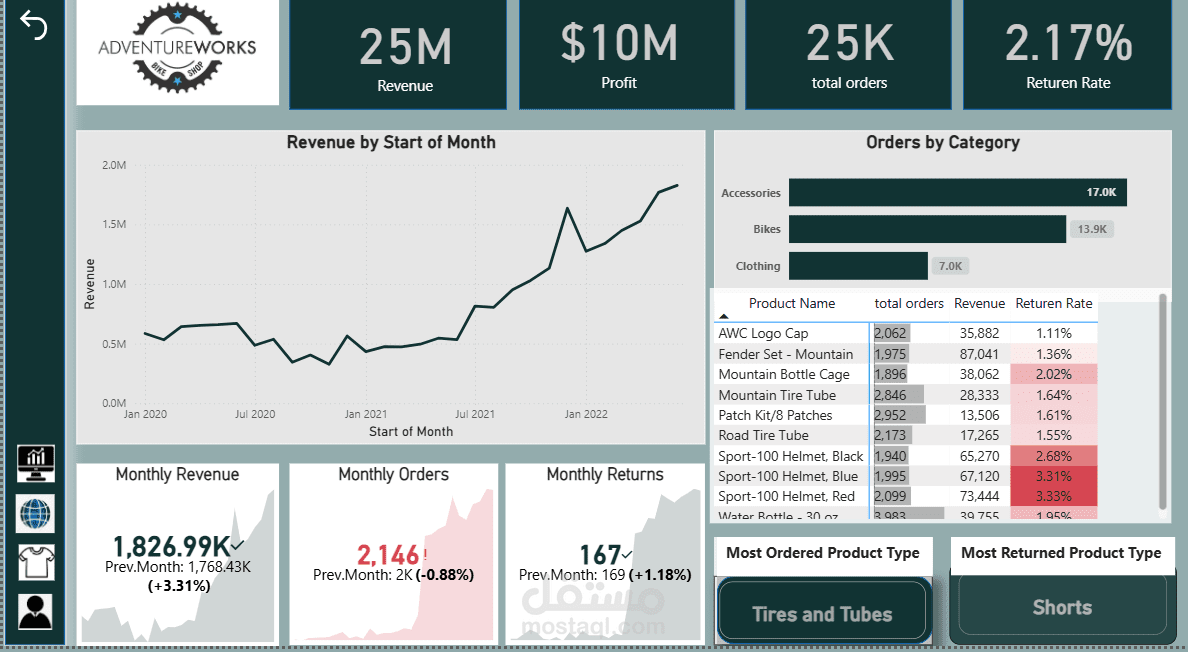
Task: Click the Monthly Orders card title
Action: 393,474
